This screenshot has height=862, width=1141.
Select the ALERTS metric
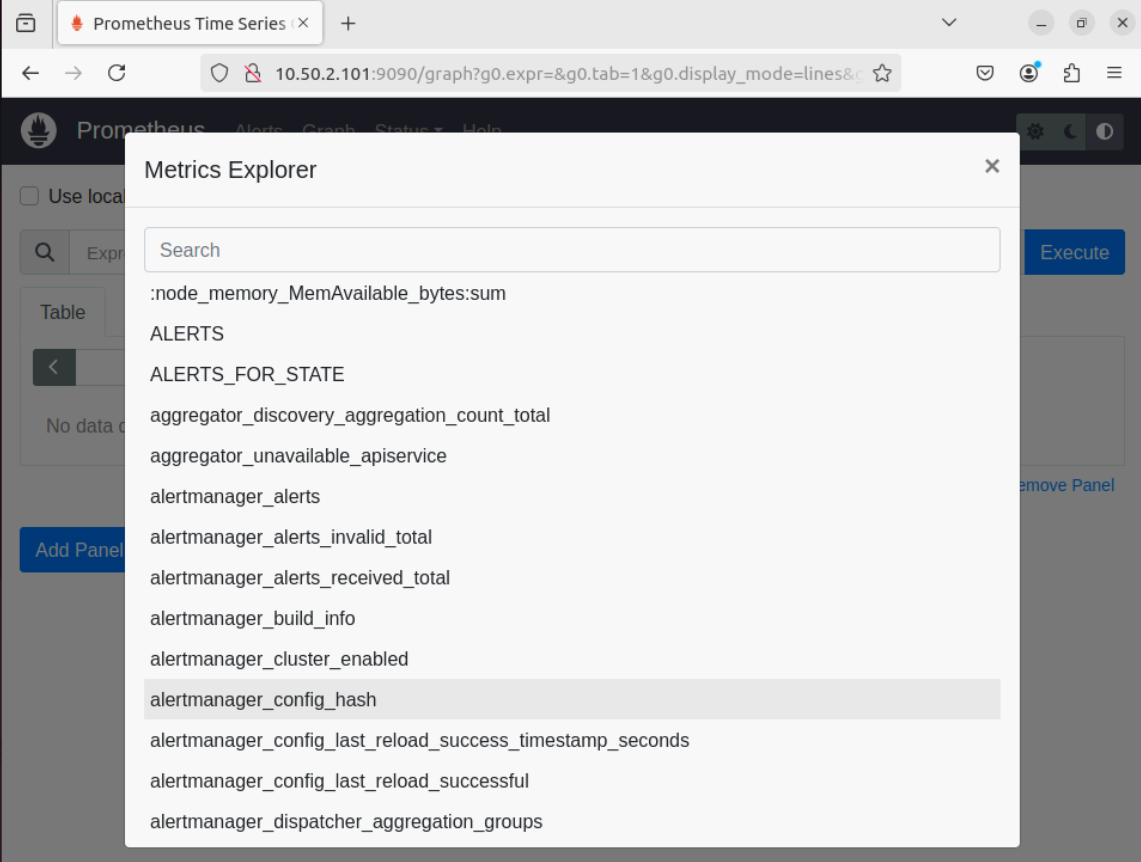[572, 334]
